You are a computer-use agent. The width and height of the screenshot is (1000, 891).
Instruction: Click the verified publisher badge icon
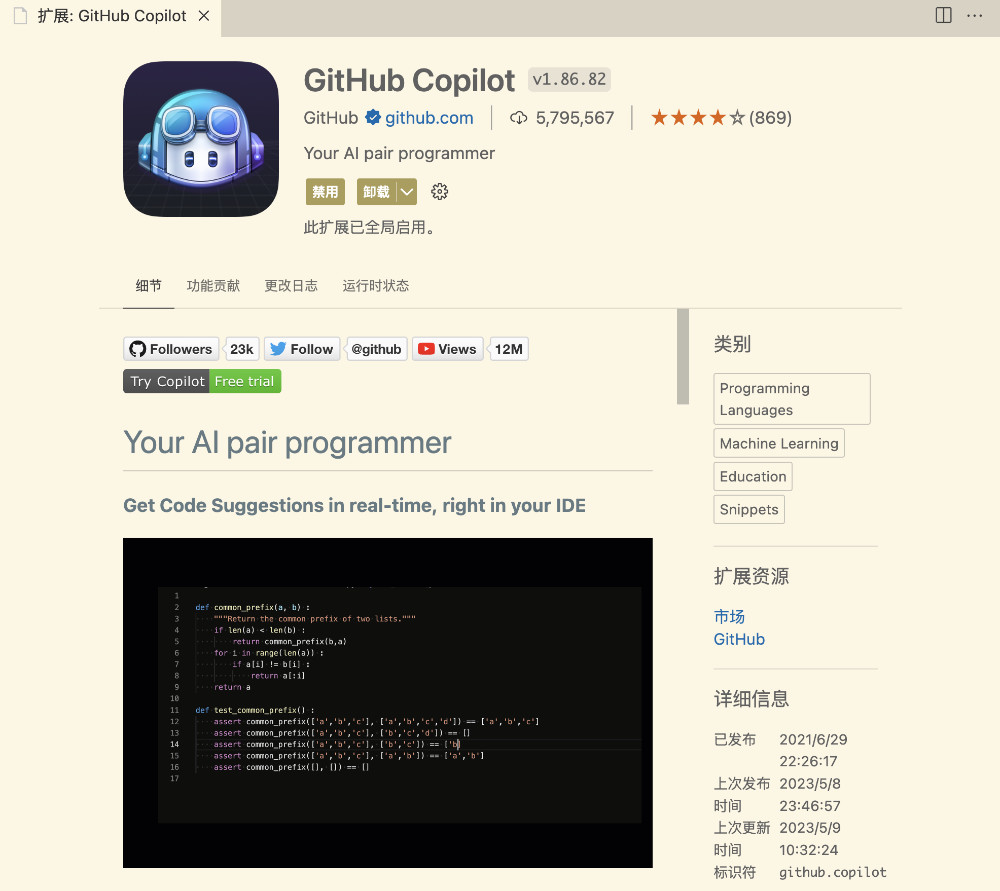[373, 117]
